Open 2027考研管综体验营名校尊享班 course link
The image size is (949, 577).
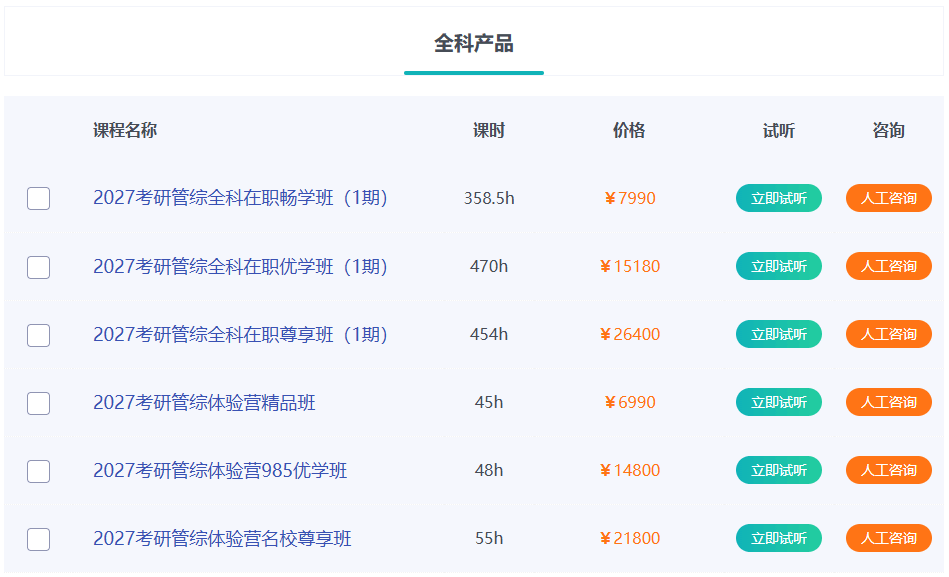coord(222,539)
